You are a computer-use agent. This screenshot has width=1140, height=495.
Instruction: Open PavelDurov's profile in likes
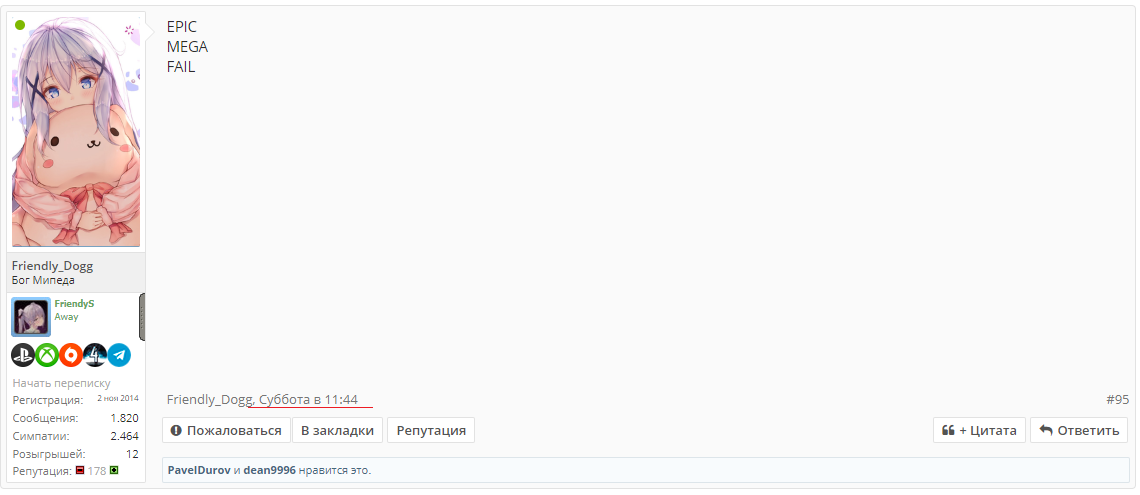198,470
